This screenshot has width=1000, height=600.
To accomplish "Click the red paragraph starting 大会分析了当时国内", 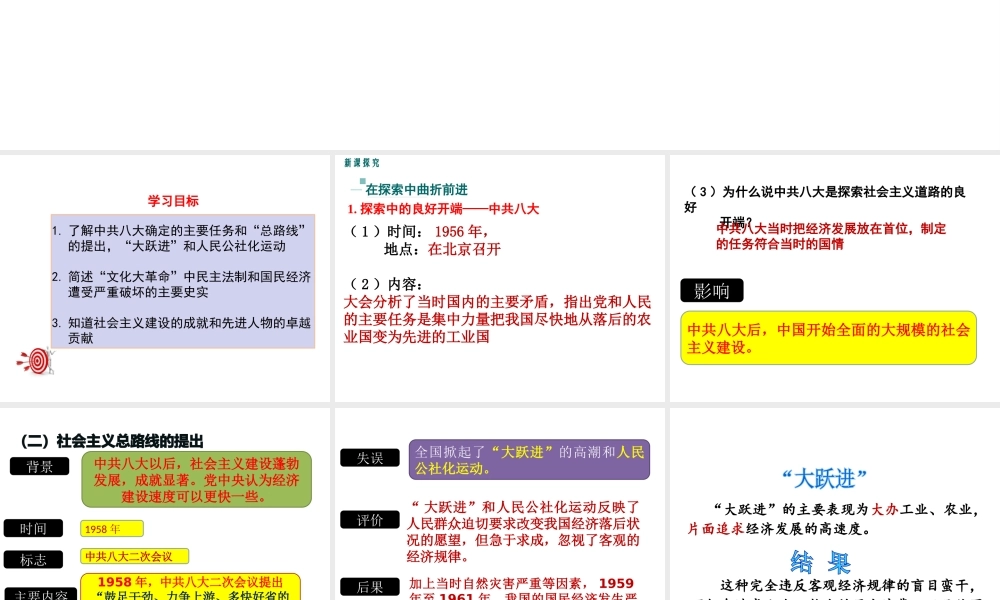I will point(497,319).
